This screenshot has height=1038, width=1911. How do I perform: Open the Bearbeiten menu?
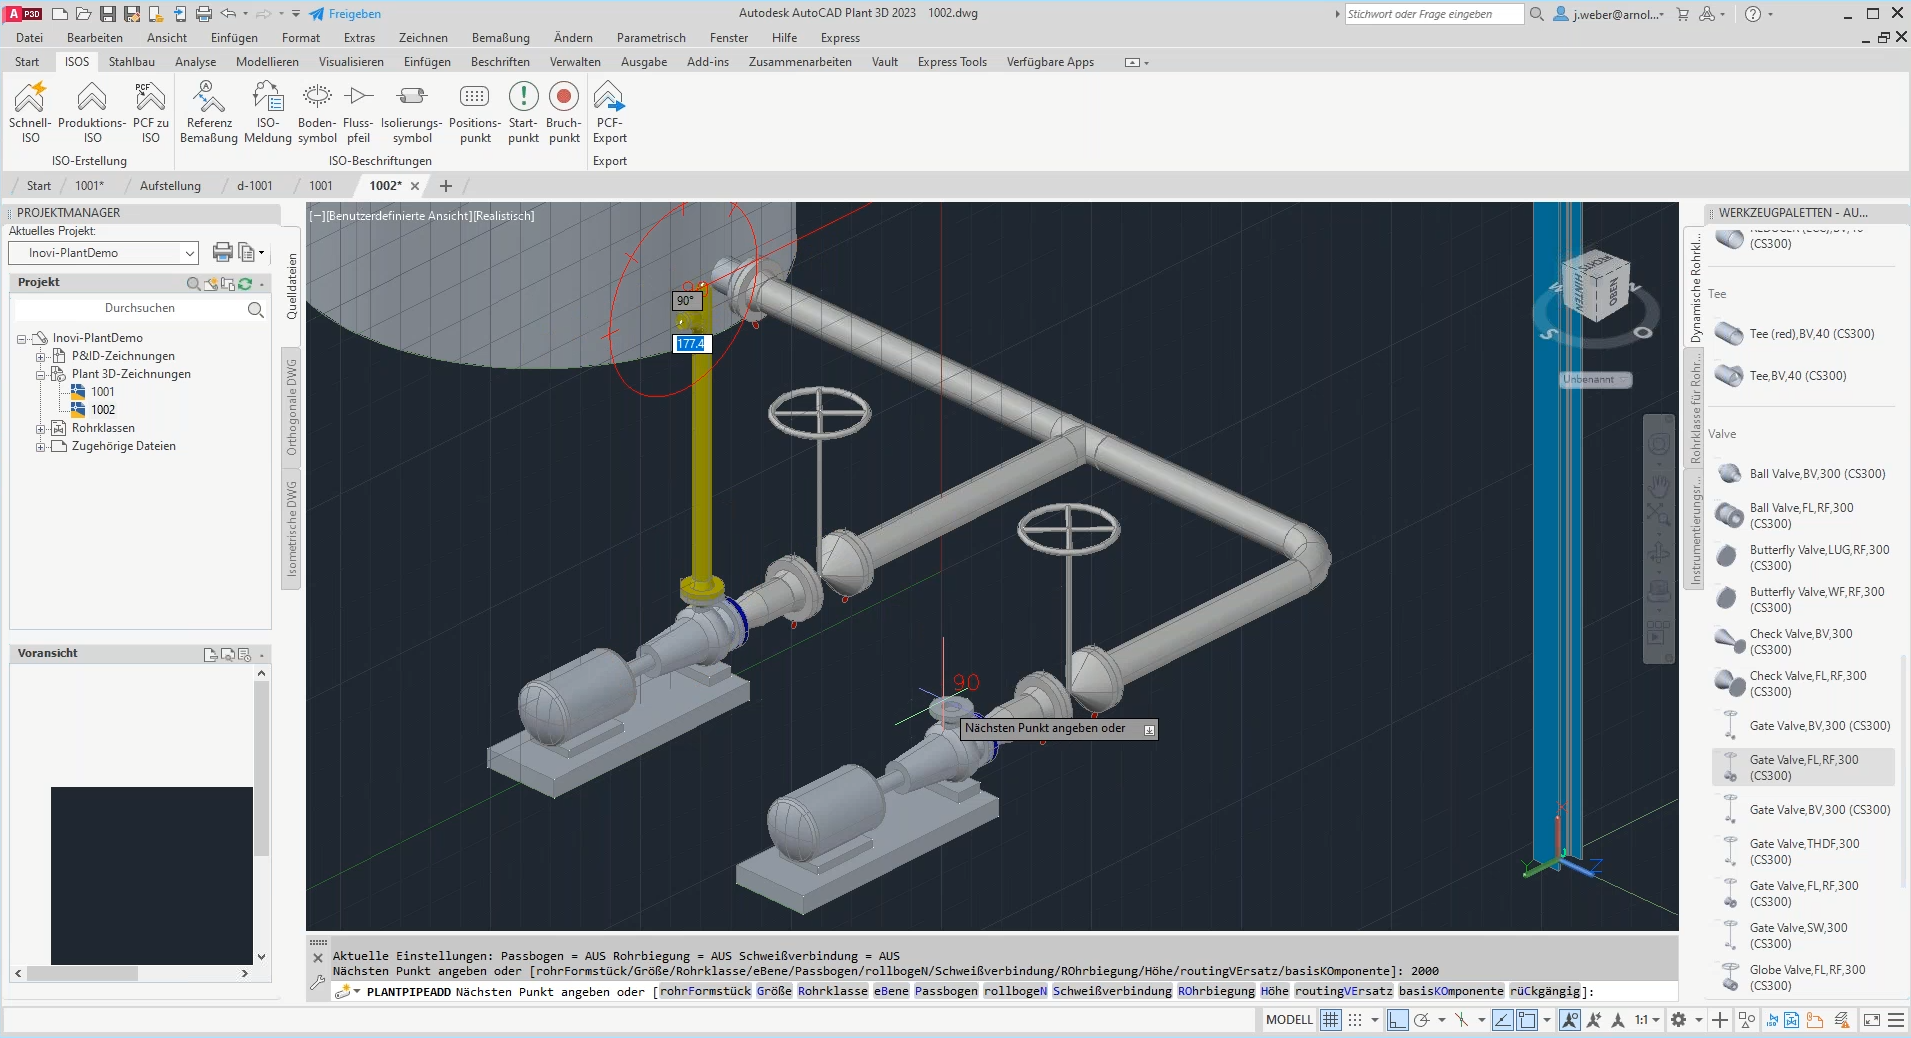pos(95,38)
